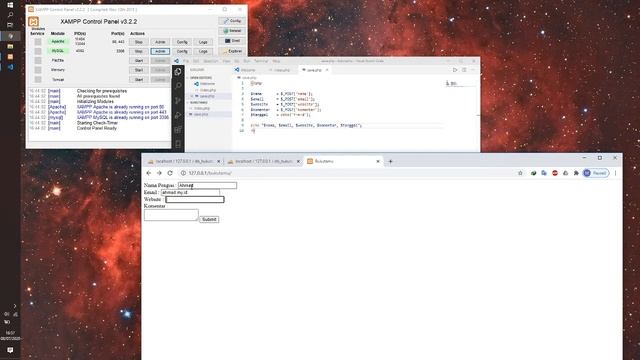Select Welcome under Open Editors

(x=207, y=84)
